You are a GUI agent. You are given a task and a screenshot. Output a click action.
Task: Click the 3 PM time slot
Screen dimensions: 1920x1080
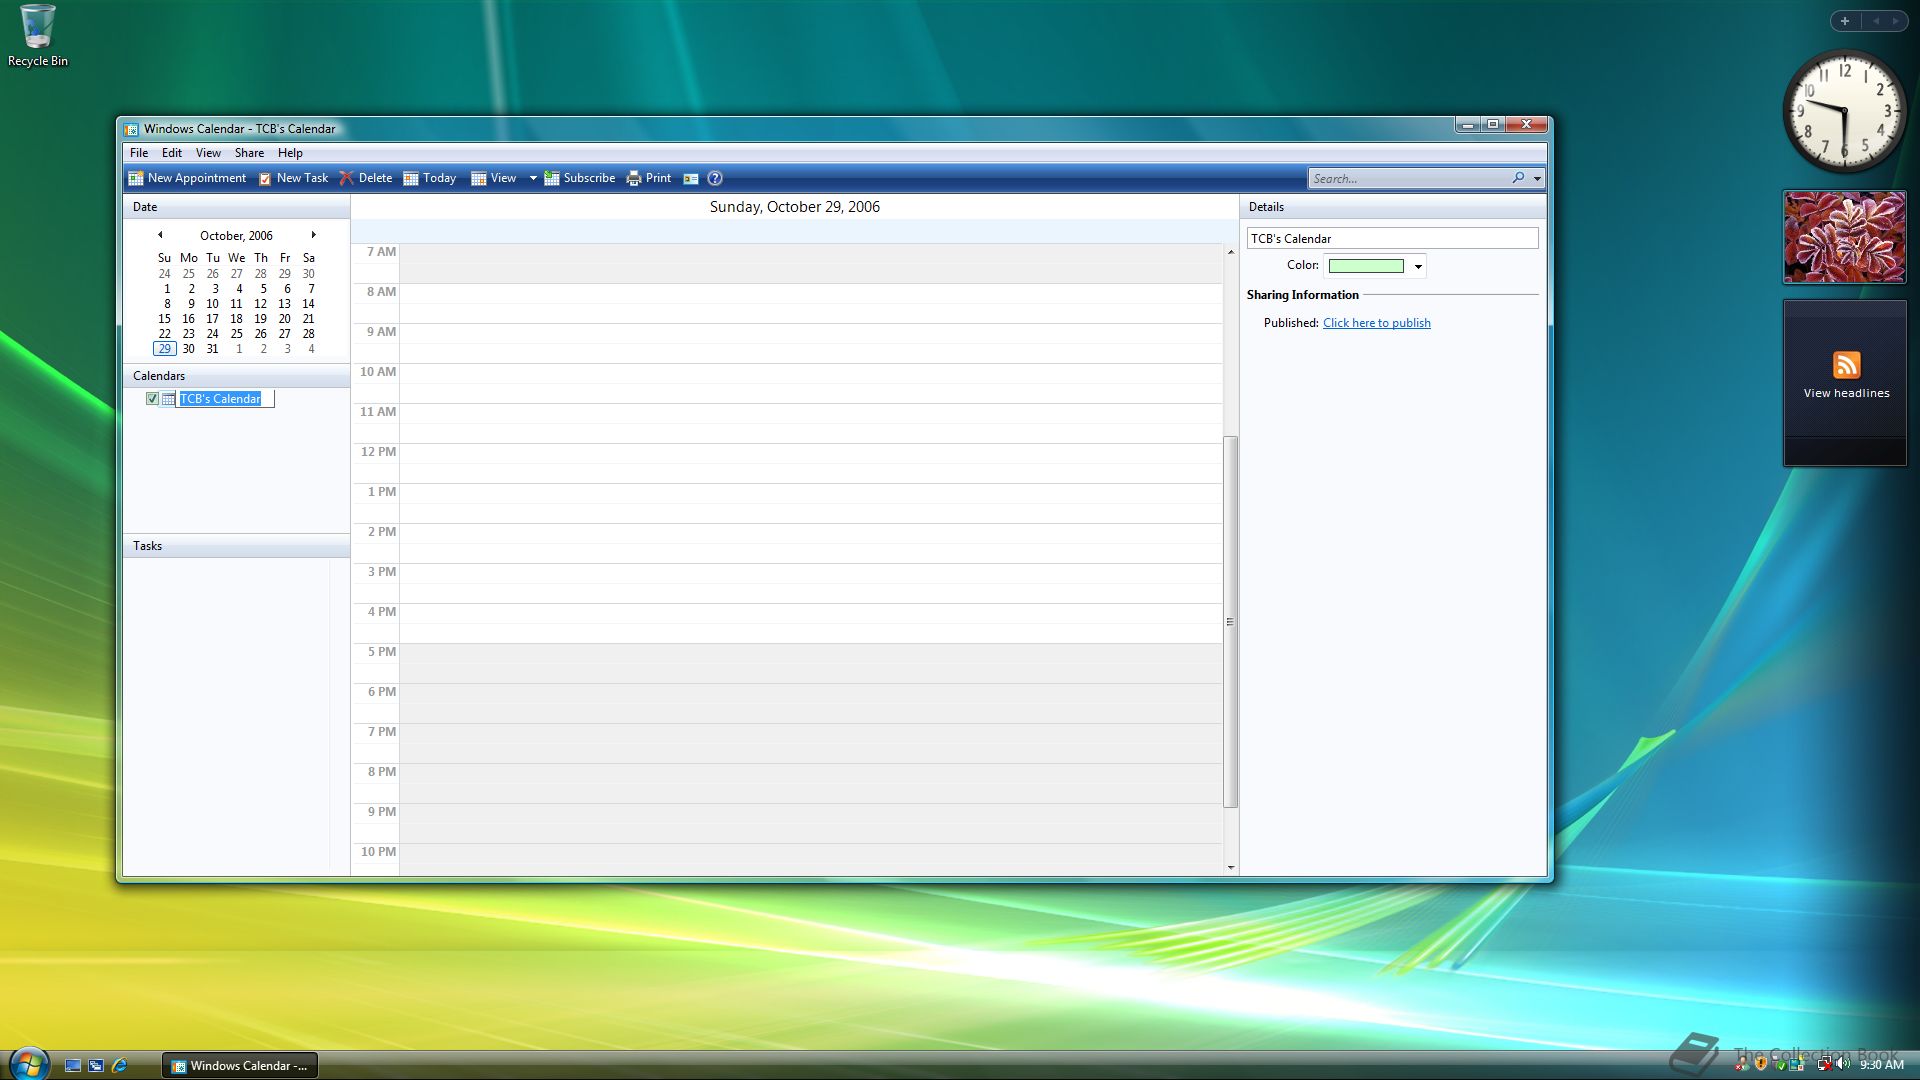pos(810,583)
